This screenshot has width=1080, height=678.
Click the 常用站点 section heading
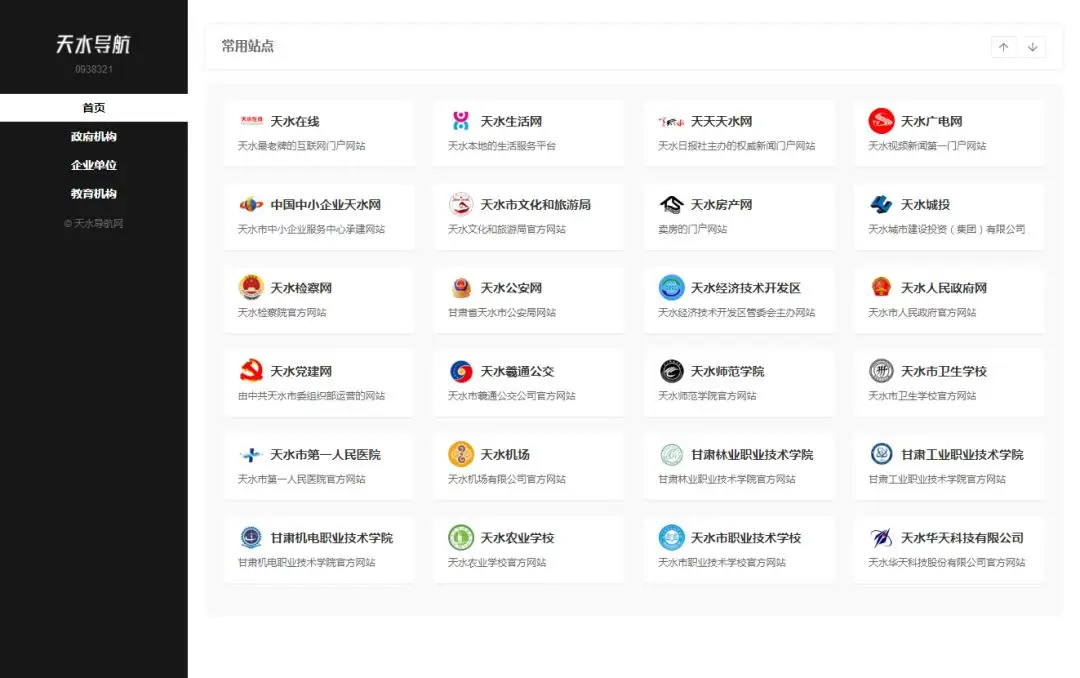[247, 46]
